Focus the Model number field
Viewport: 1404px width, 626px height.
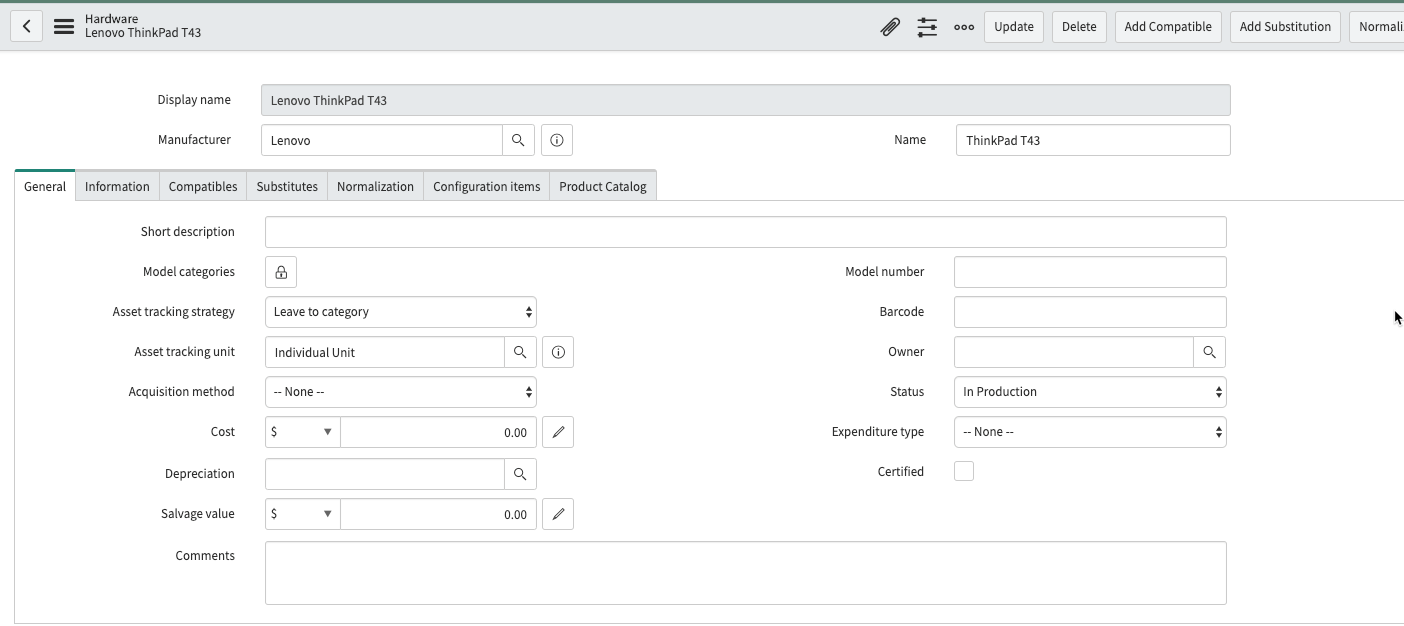(1090, 272)
